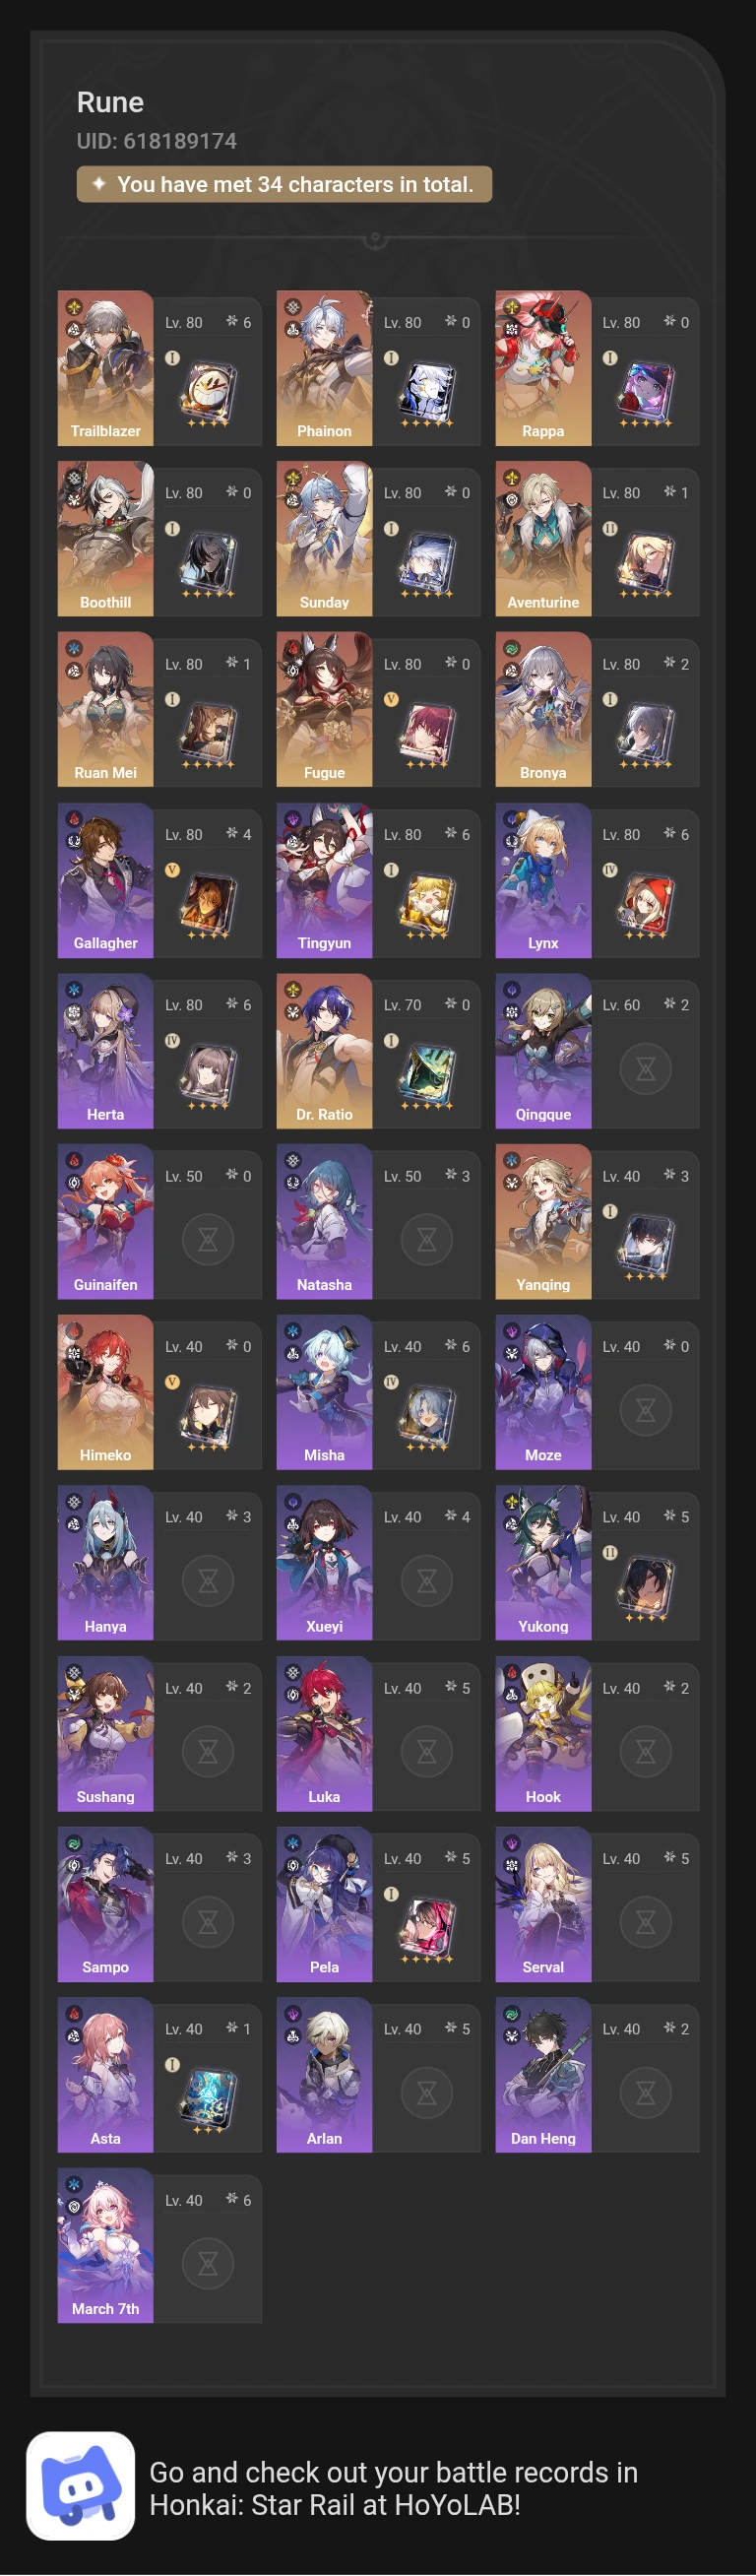
Task: Click the Sunday character portrait
Action: [324, 538]
